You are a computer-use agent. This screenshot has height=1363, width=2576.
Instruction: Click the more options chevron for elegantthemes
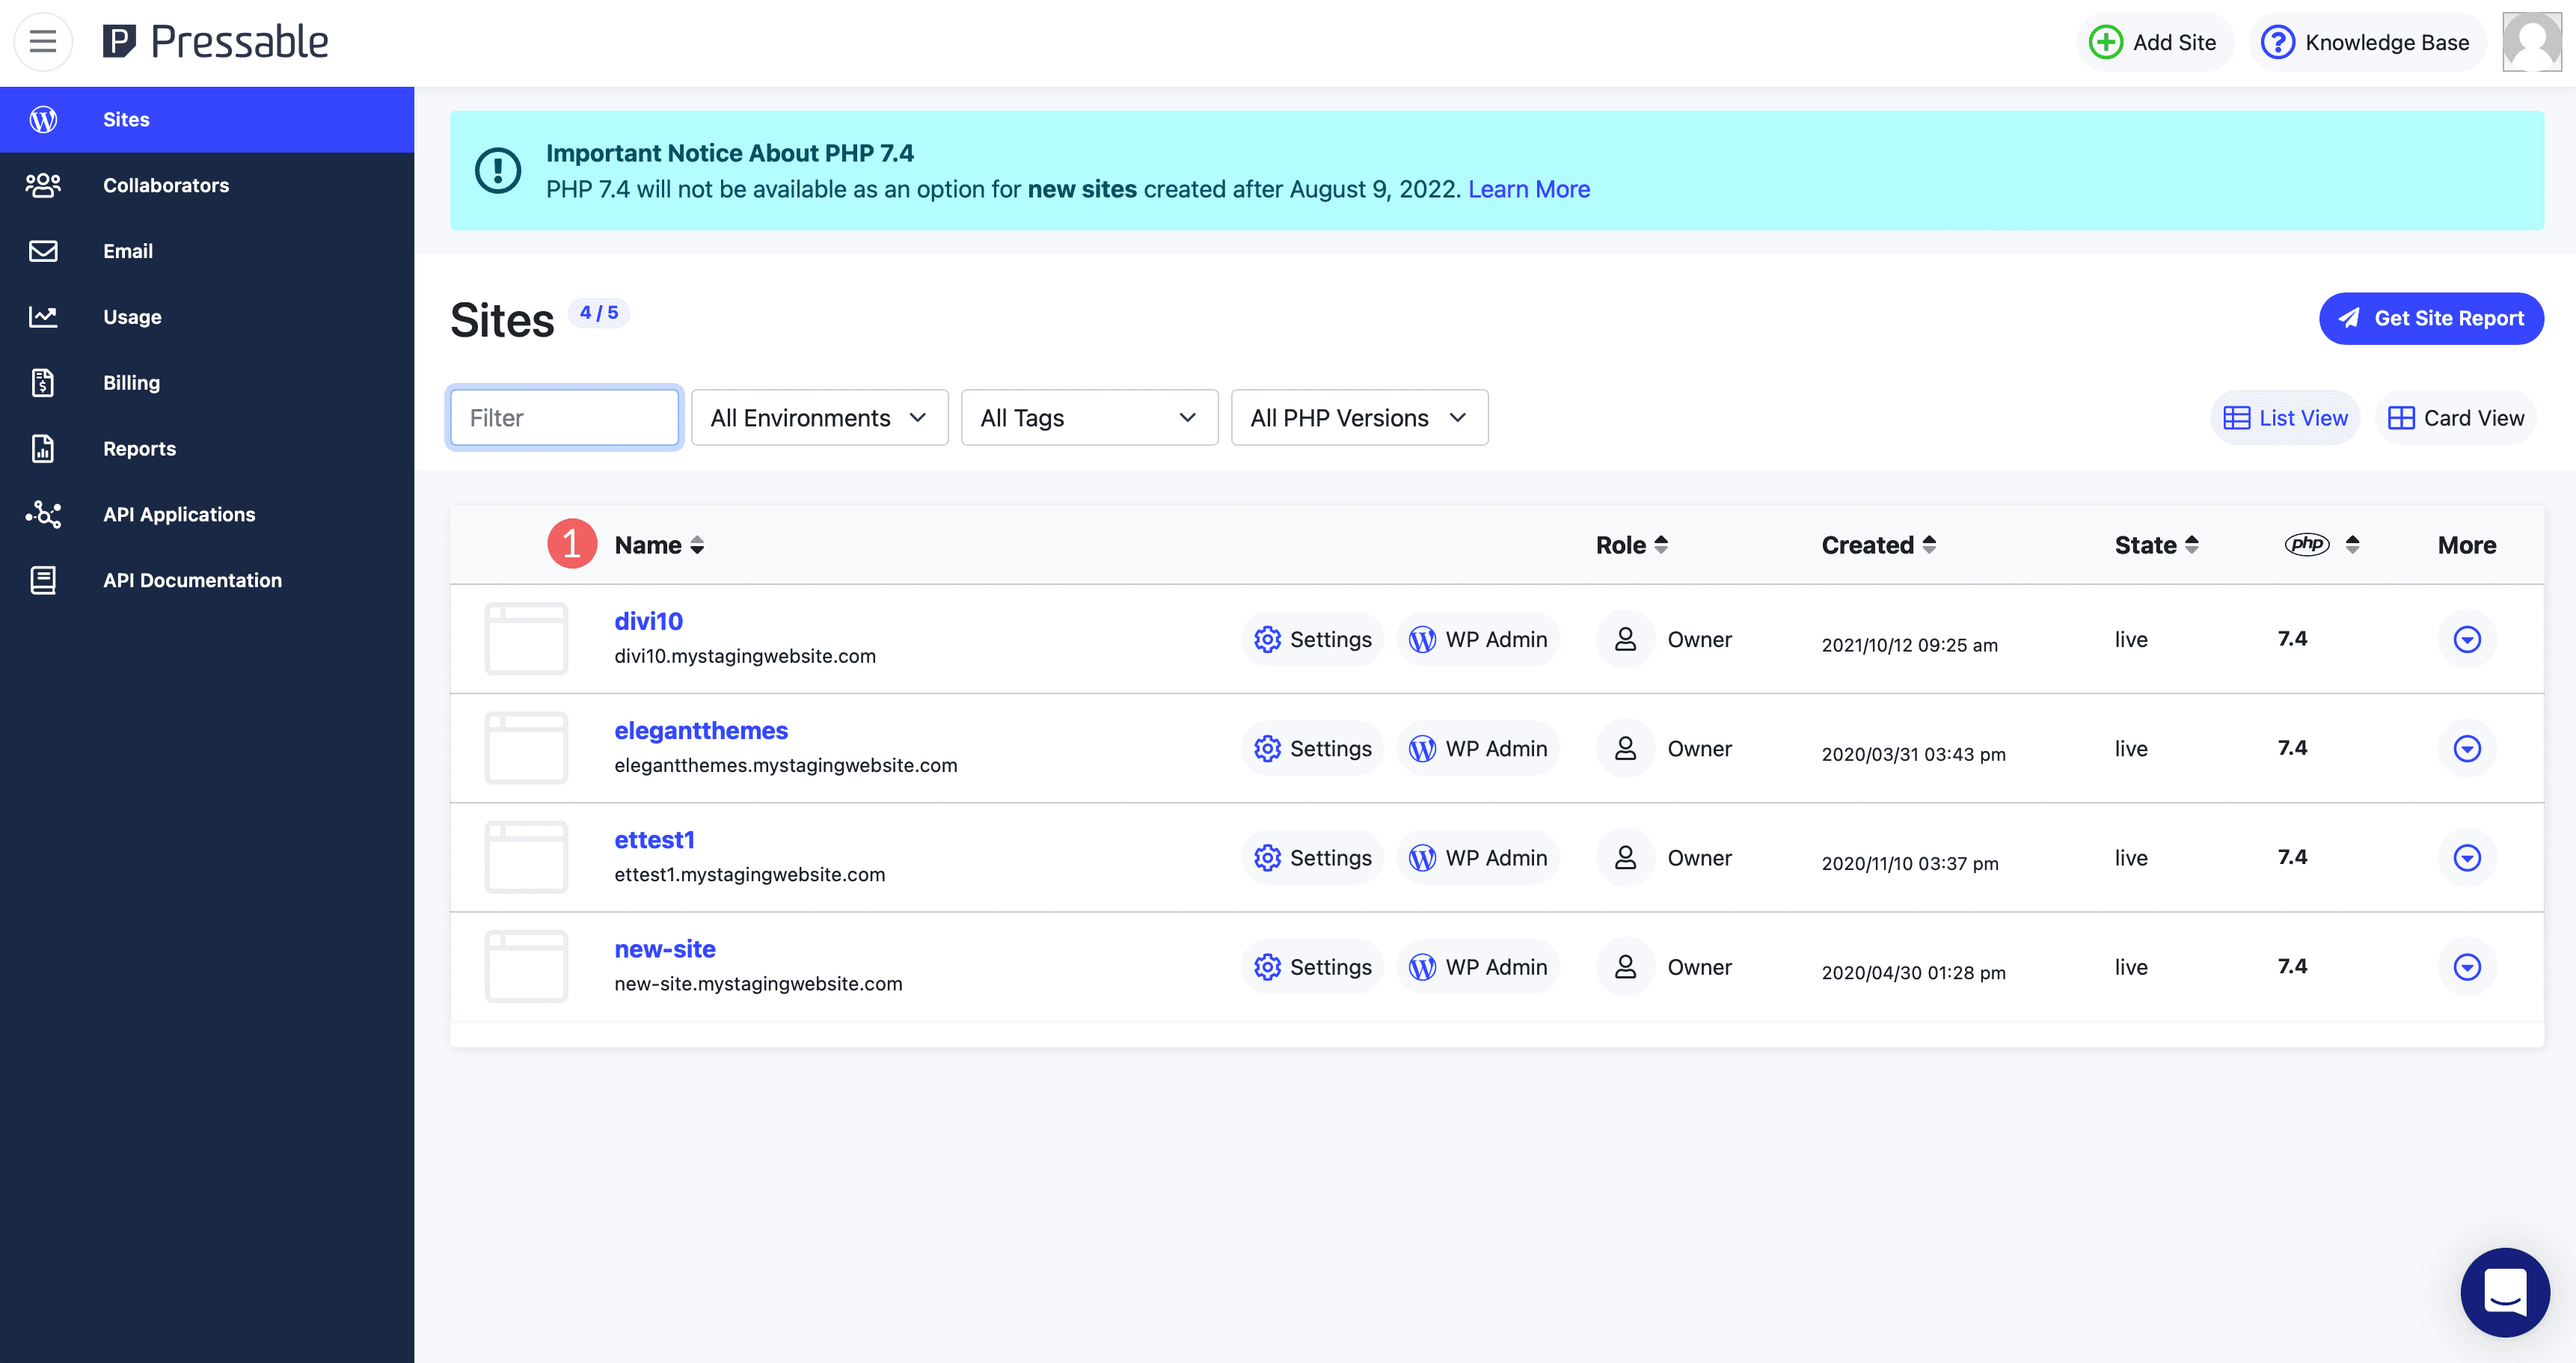(2467, 748)
